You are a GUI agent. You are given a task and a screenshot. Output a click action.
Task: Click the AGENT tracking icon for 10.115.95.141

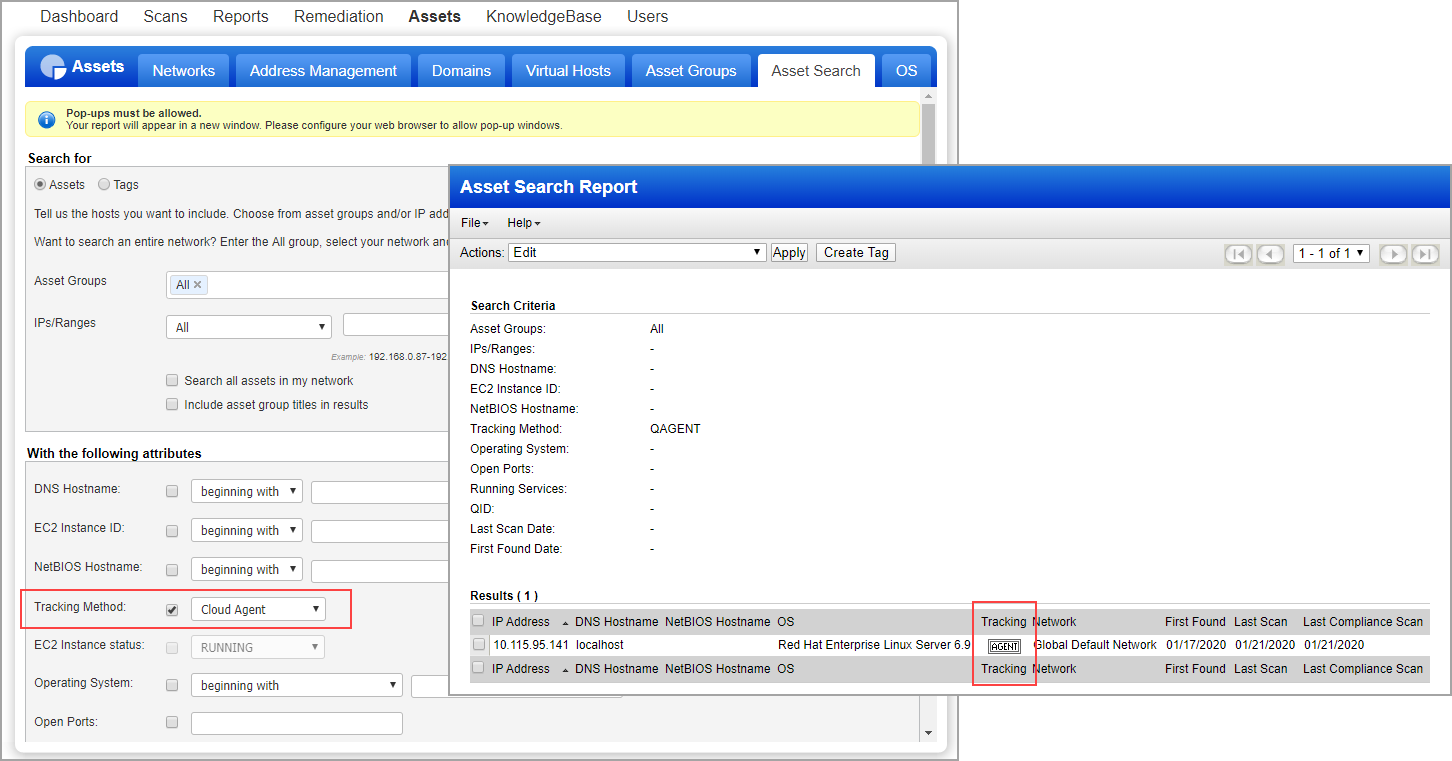coord(1005,645)
